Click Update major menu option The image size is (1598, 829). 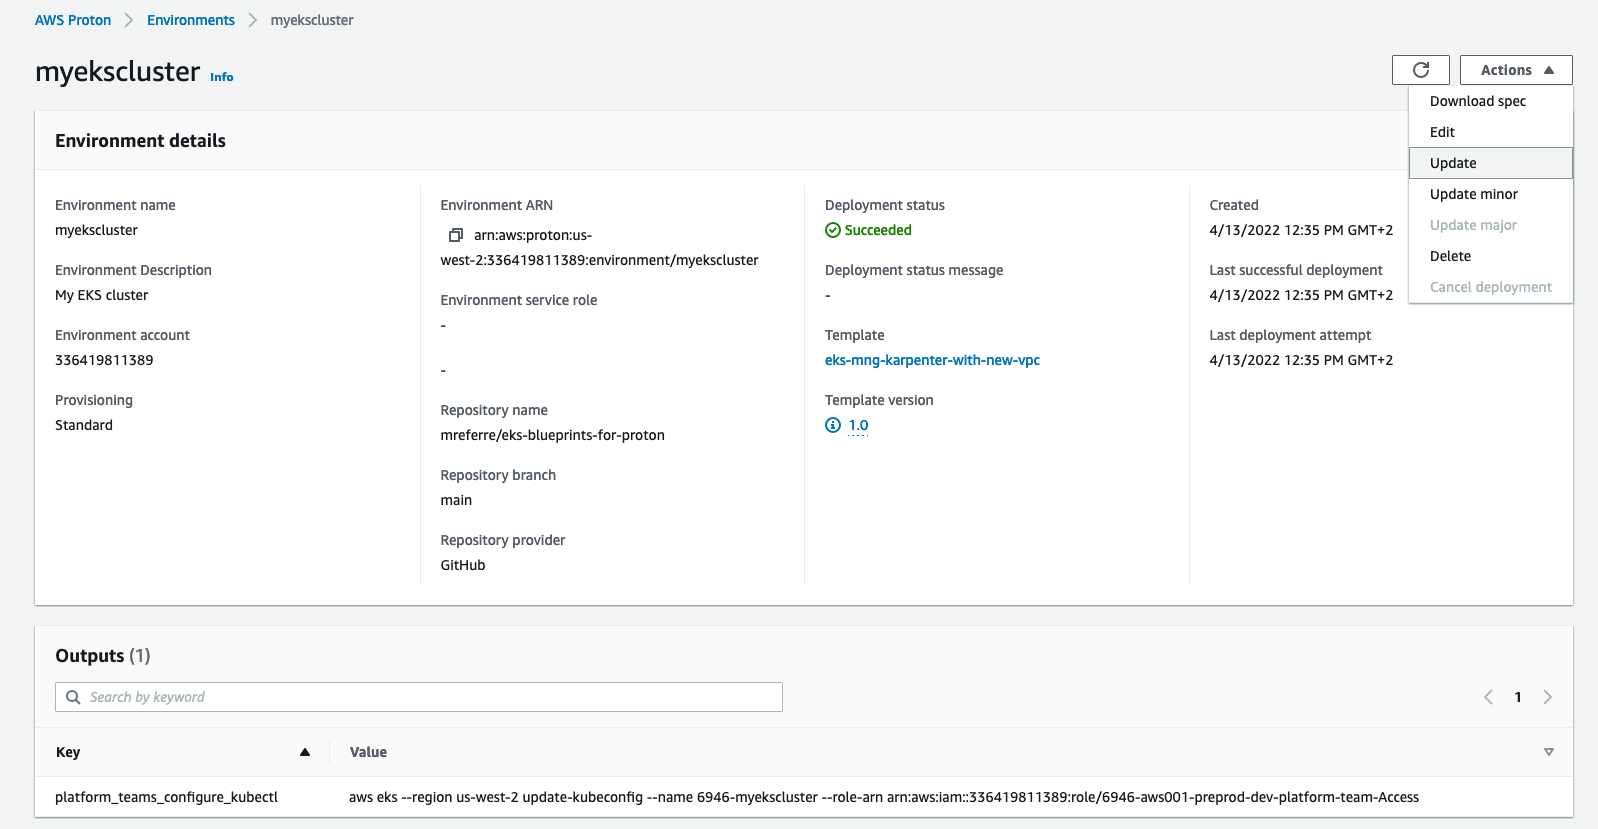click(1491, 225)
